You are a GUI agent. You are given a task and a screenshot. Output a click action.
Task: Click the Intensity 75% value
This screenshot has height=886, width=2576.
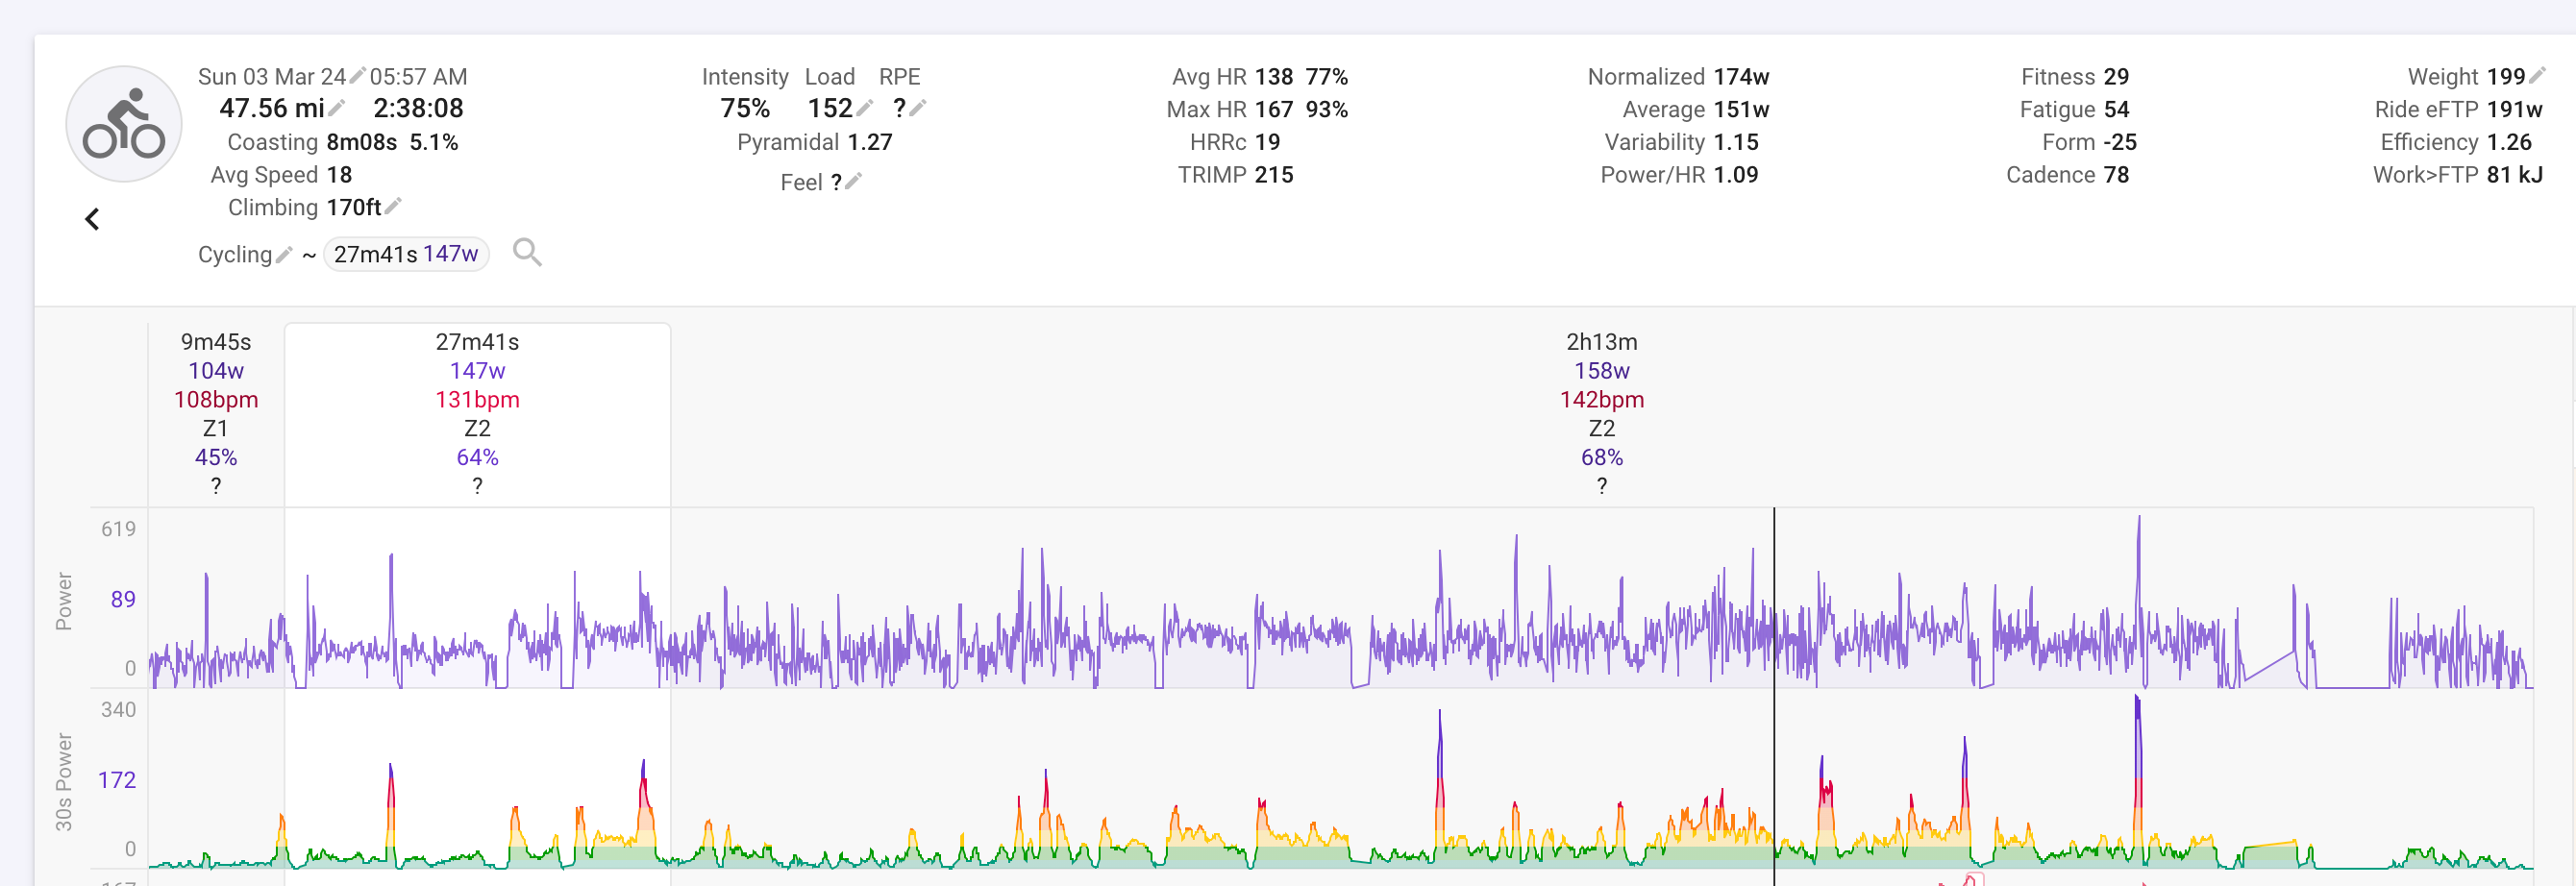point(745,108)
